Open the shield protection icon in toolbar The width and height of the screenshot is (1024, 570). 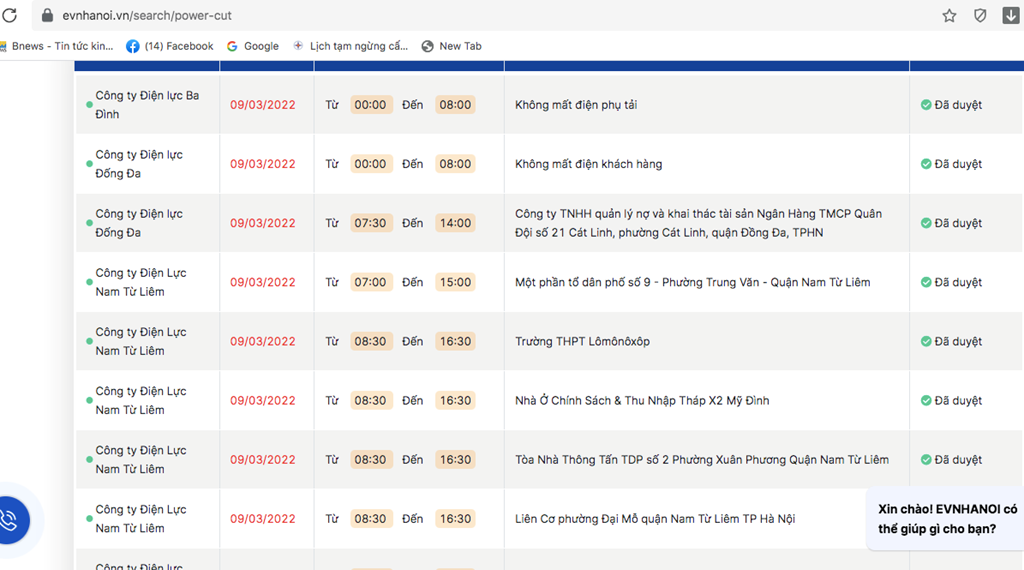[x=980, y=16]
